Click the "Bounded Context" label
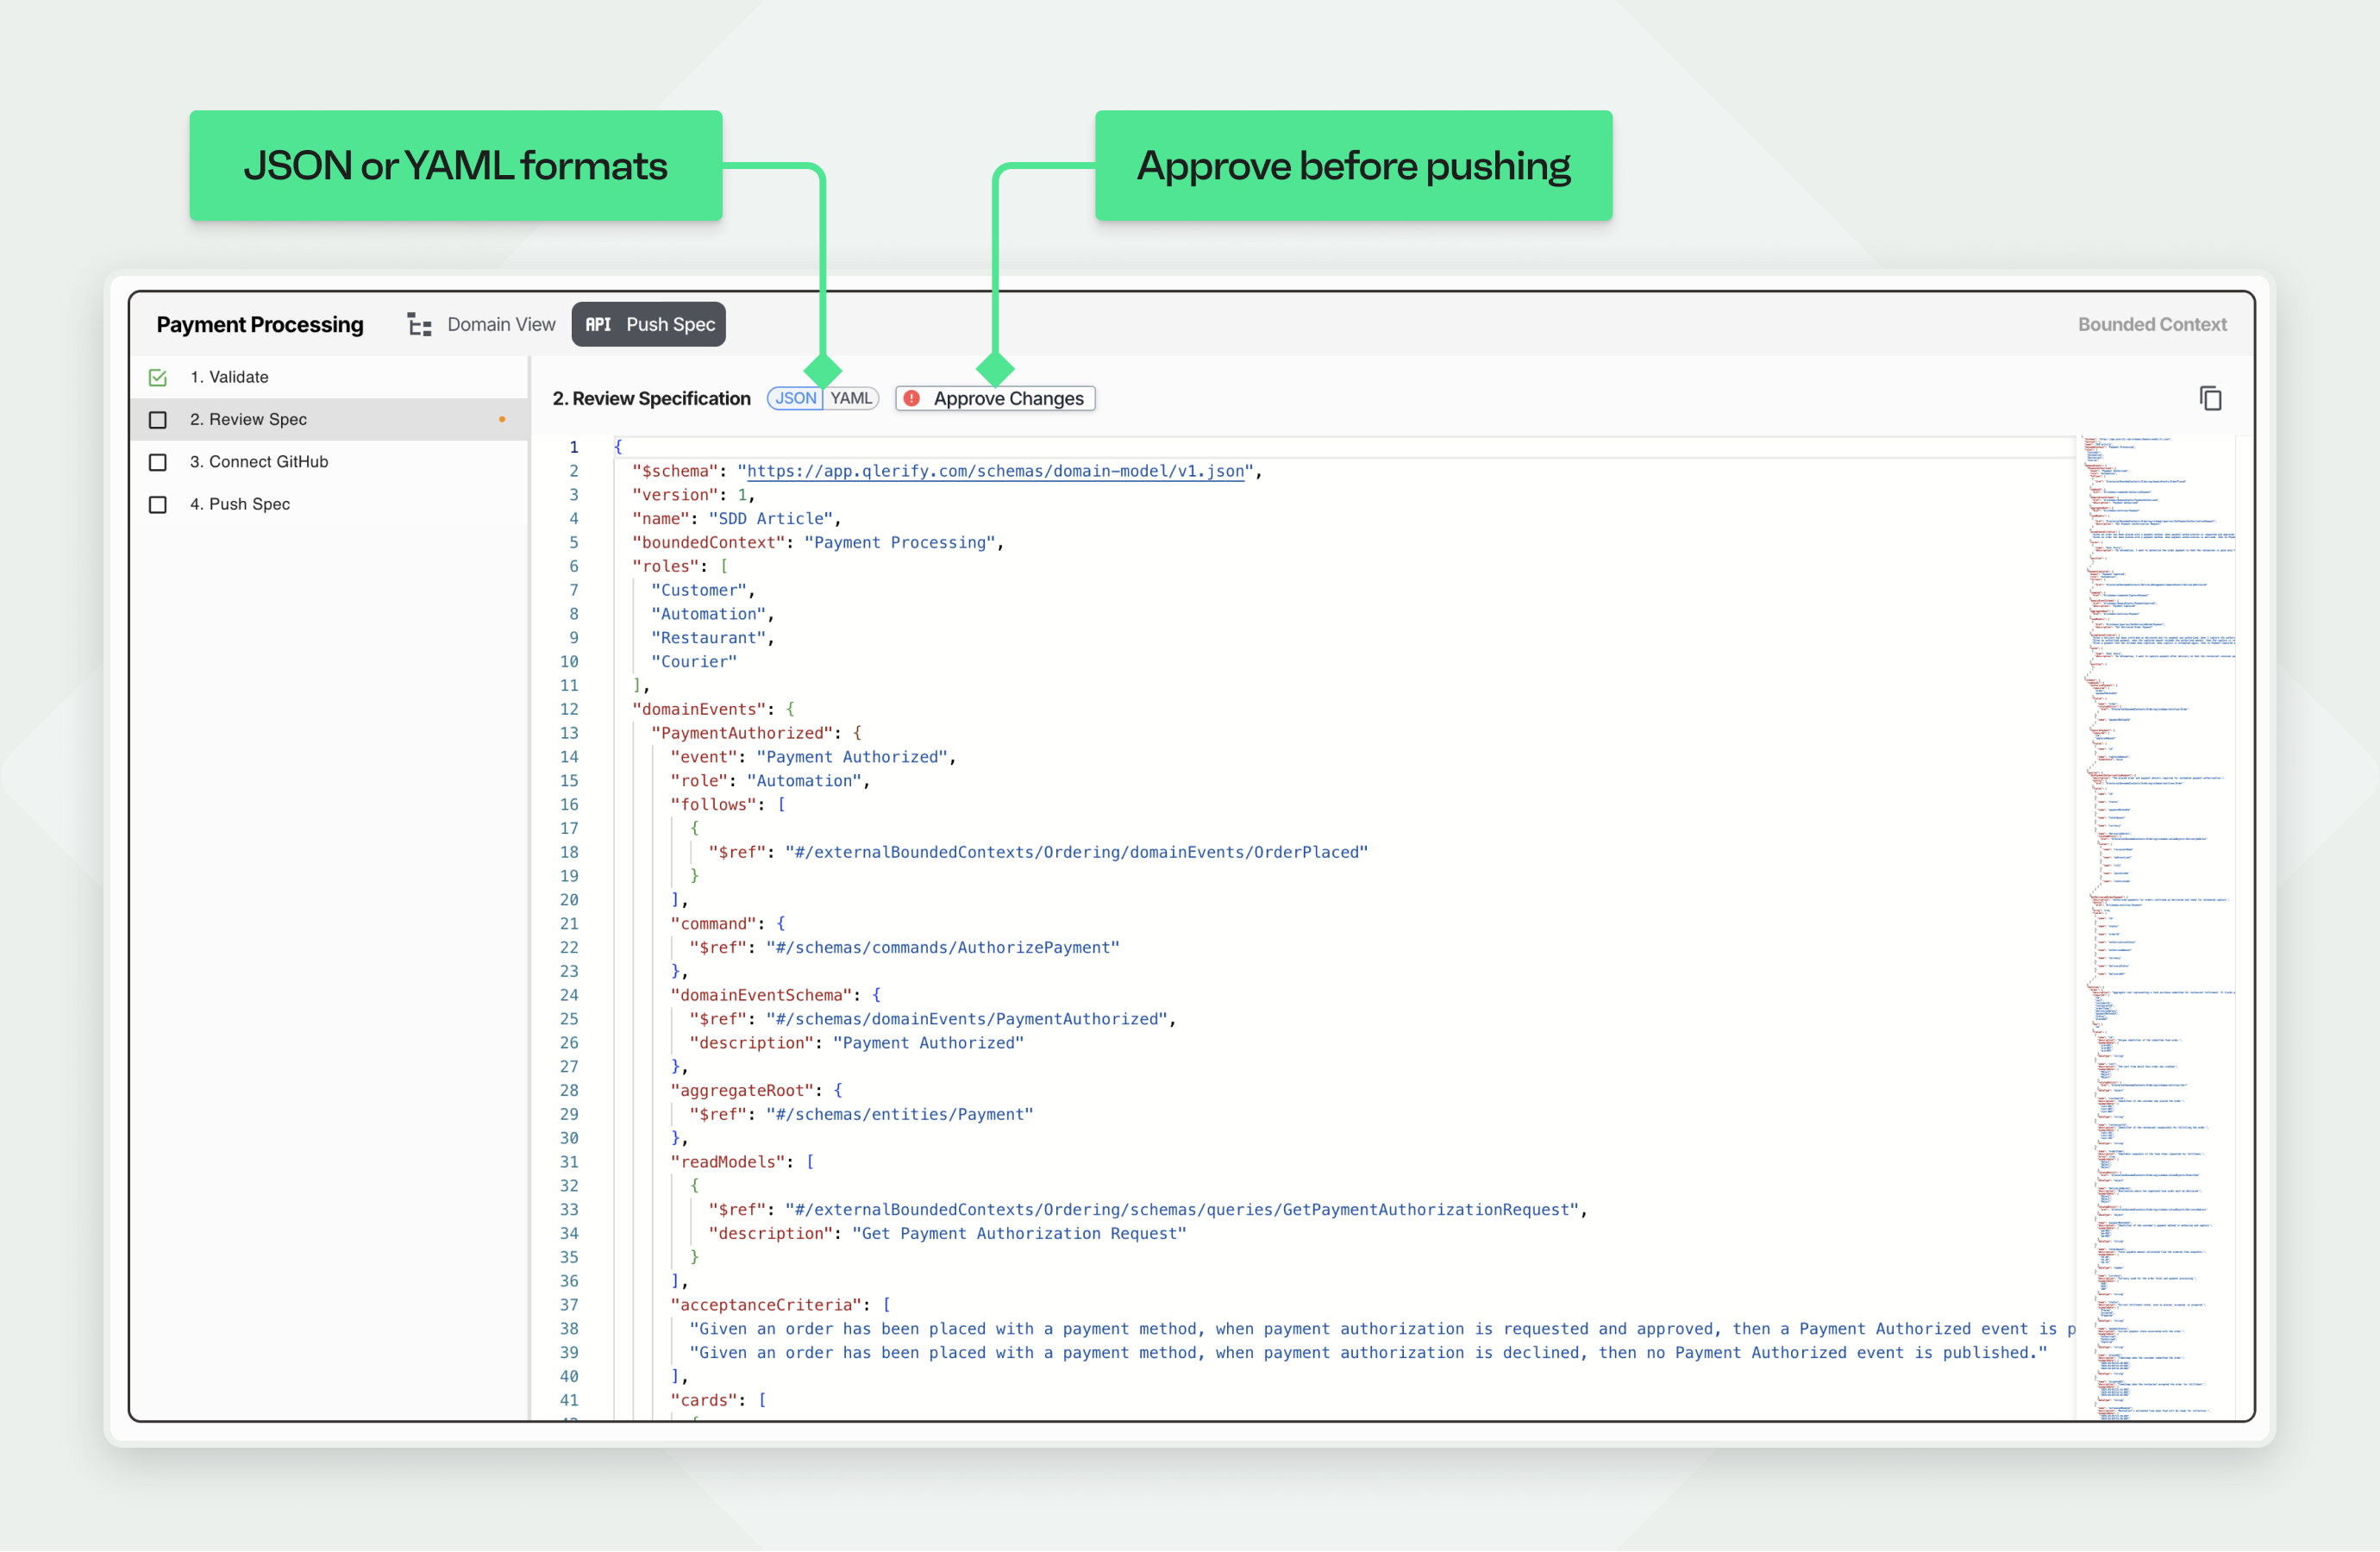The image size is (2380, 1552). 2152,324
